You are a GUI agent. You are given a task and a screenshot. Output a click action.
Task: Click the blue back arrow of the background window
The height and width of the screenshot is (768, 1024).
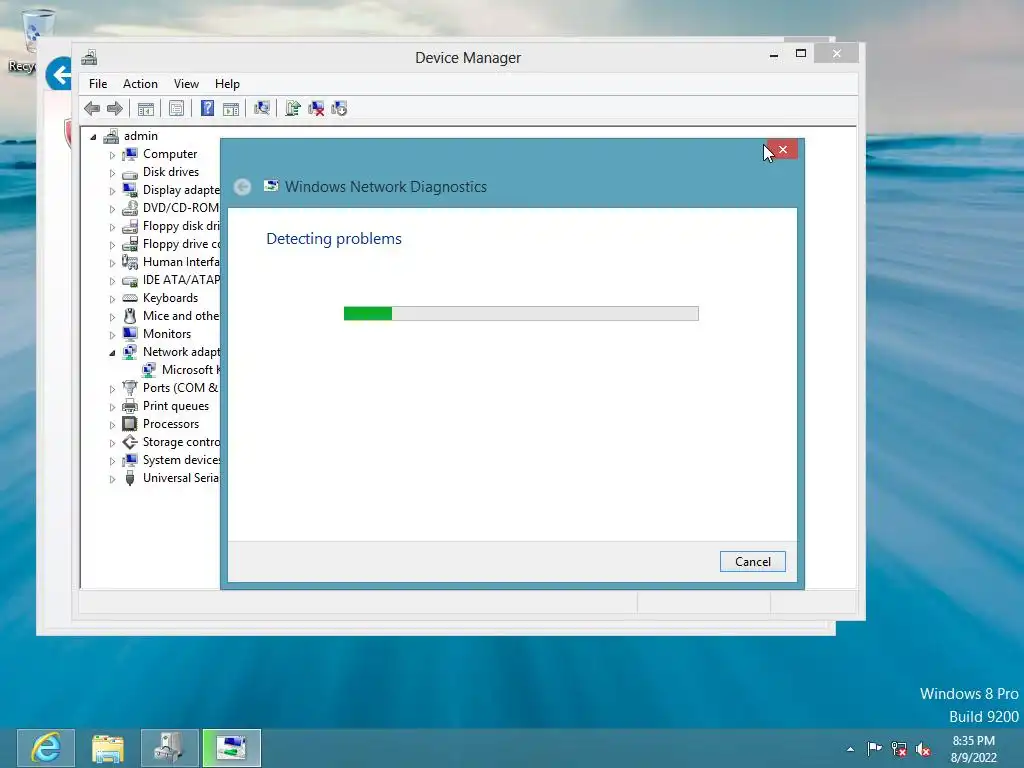59,74
